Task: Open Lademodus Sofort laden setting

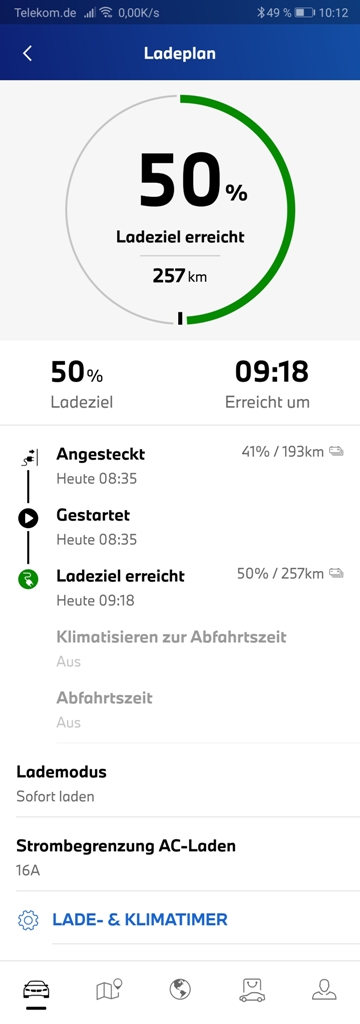Action: click(x=180, y=782)
